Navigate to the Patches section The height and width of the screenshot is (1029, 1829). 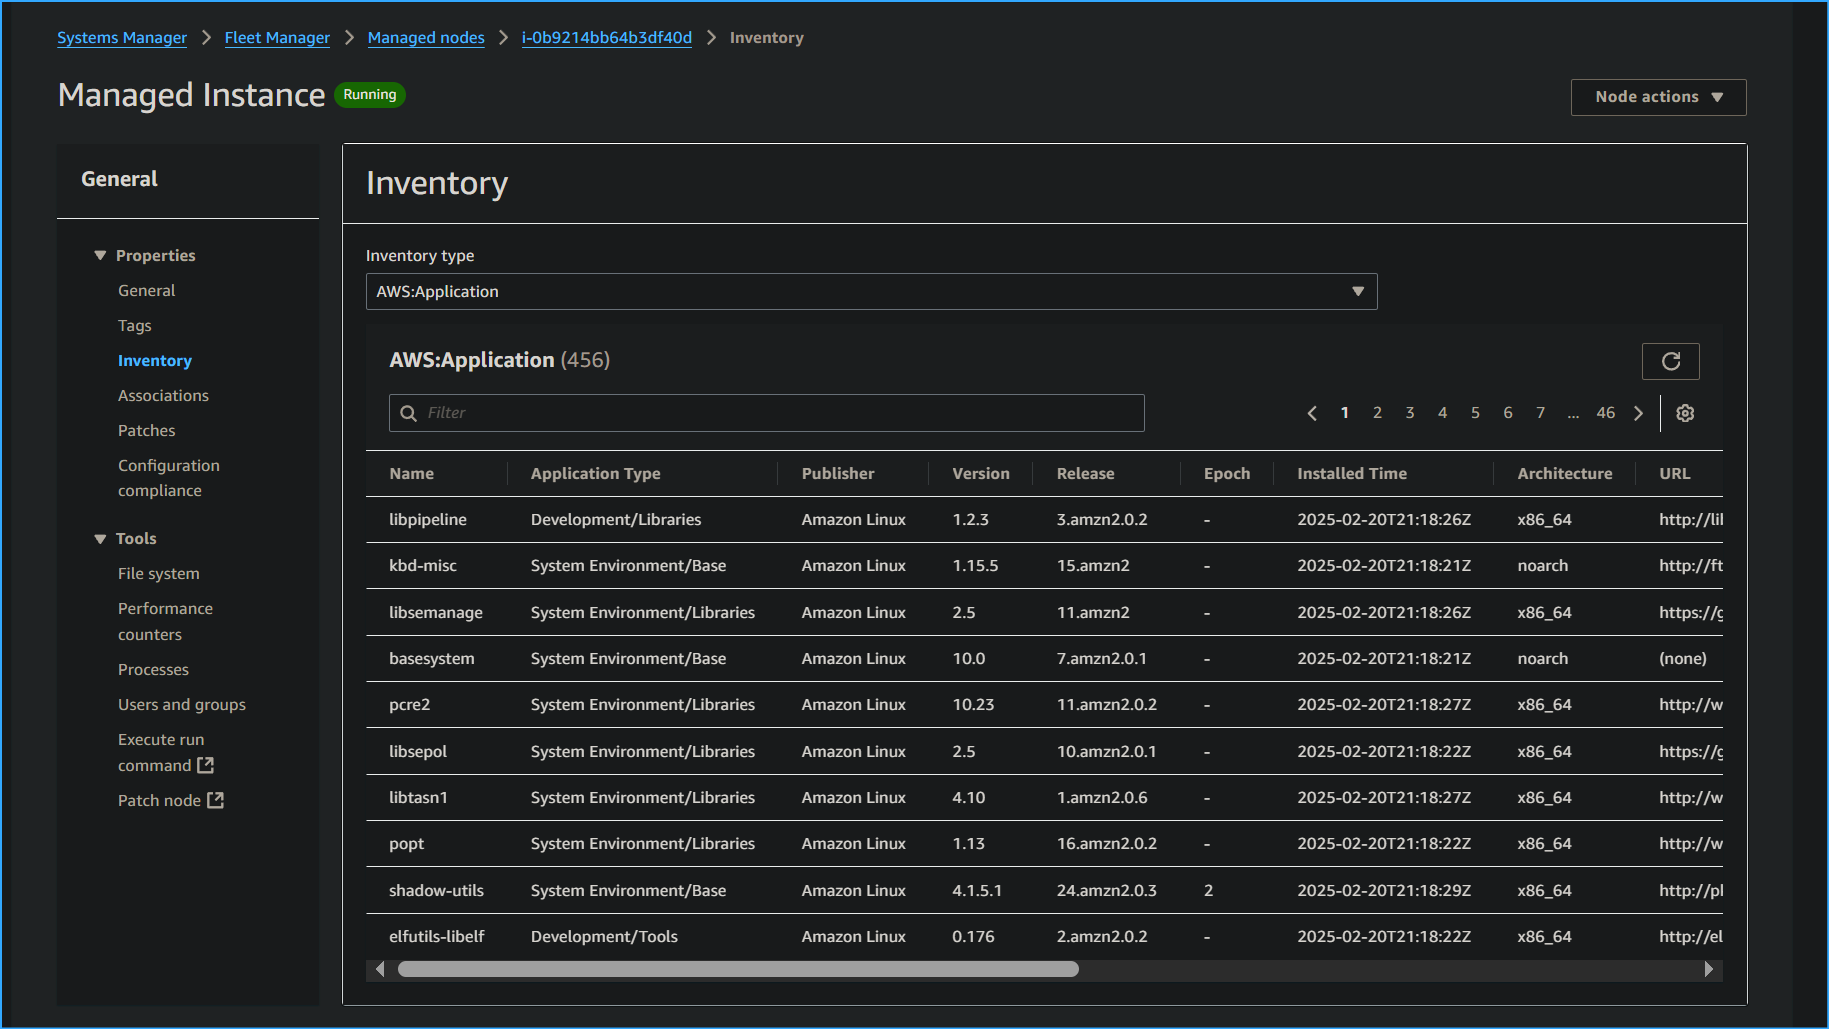146,430
